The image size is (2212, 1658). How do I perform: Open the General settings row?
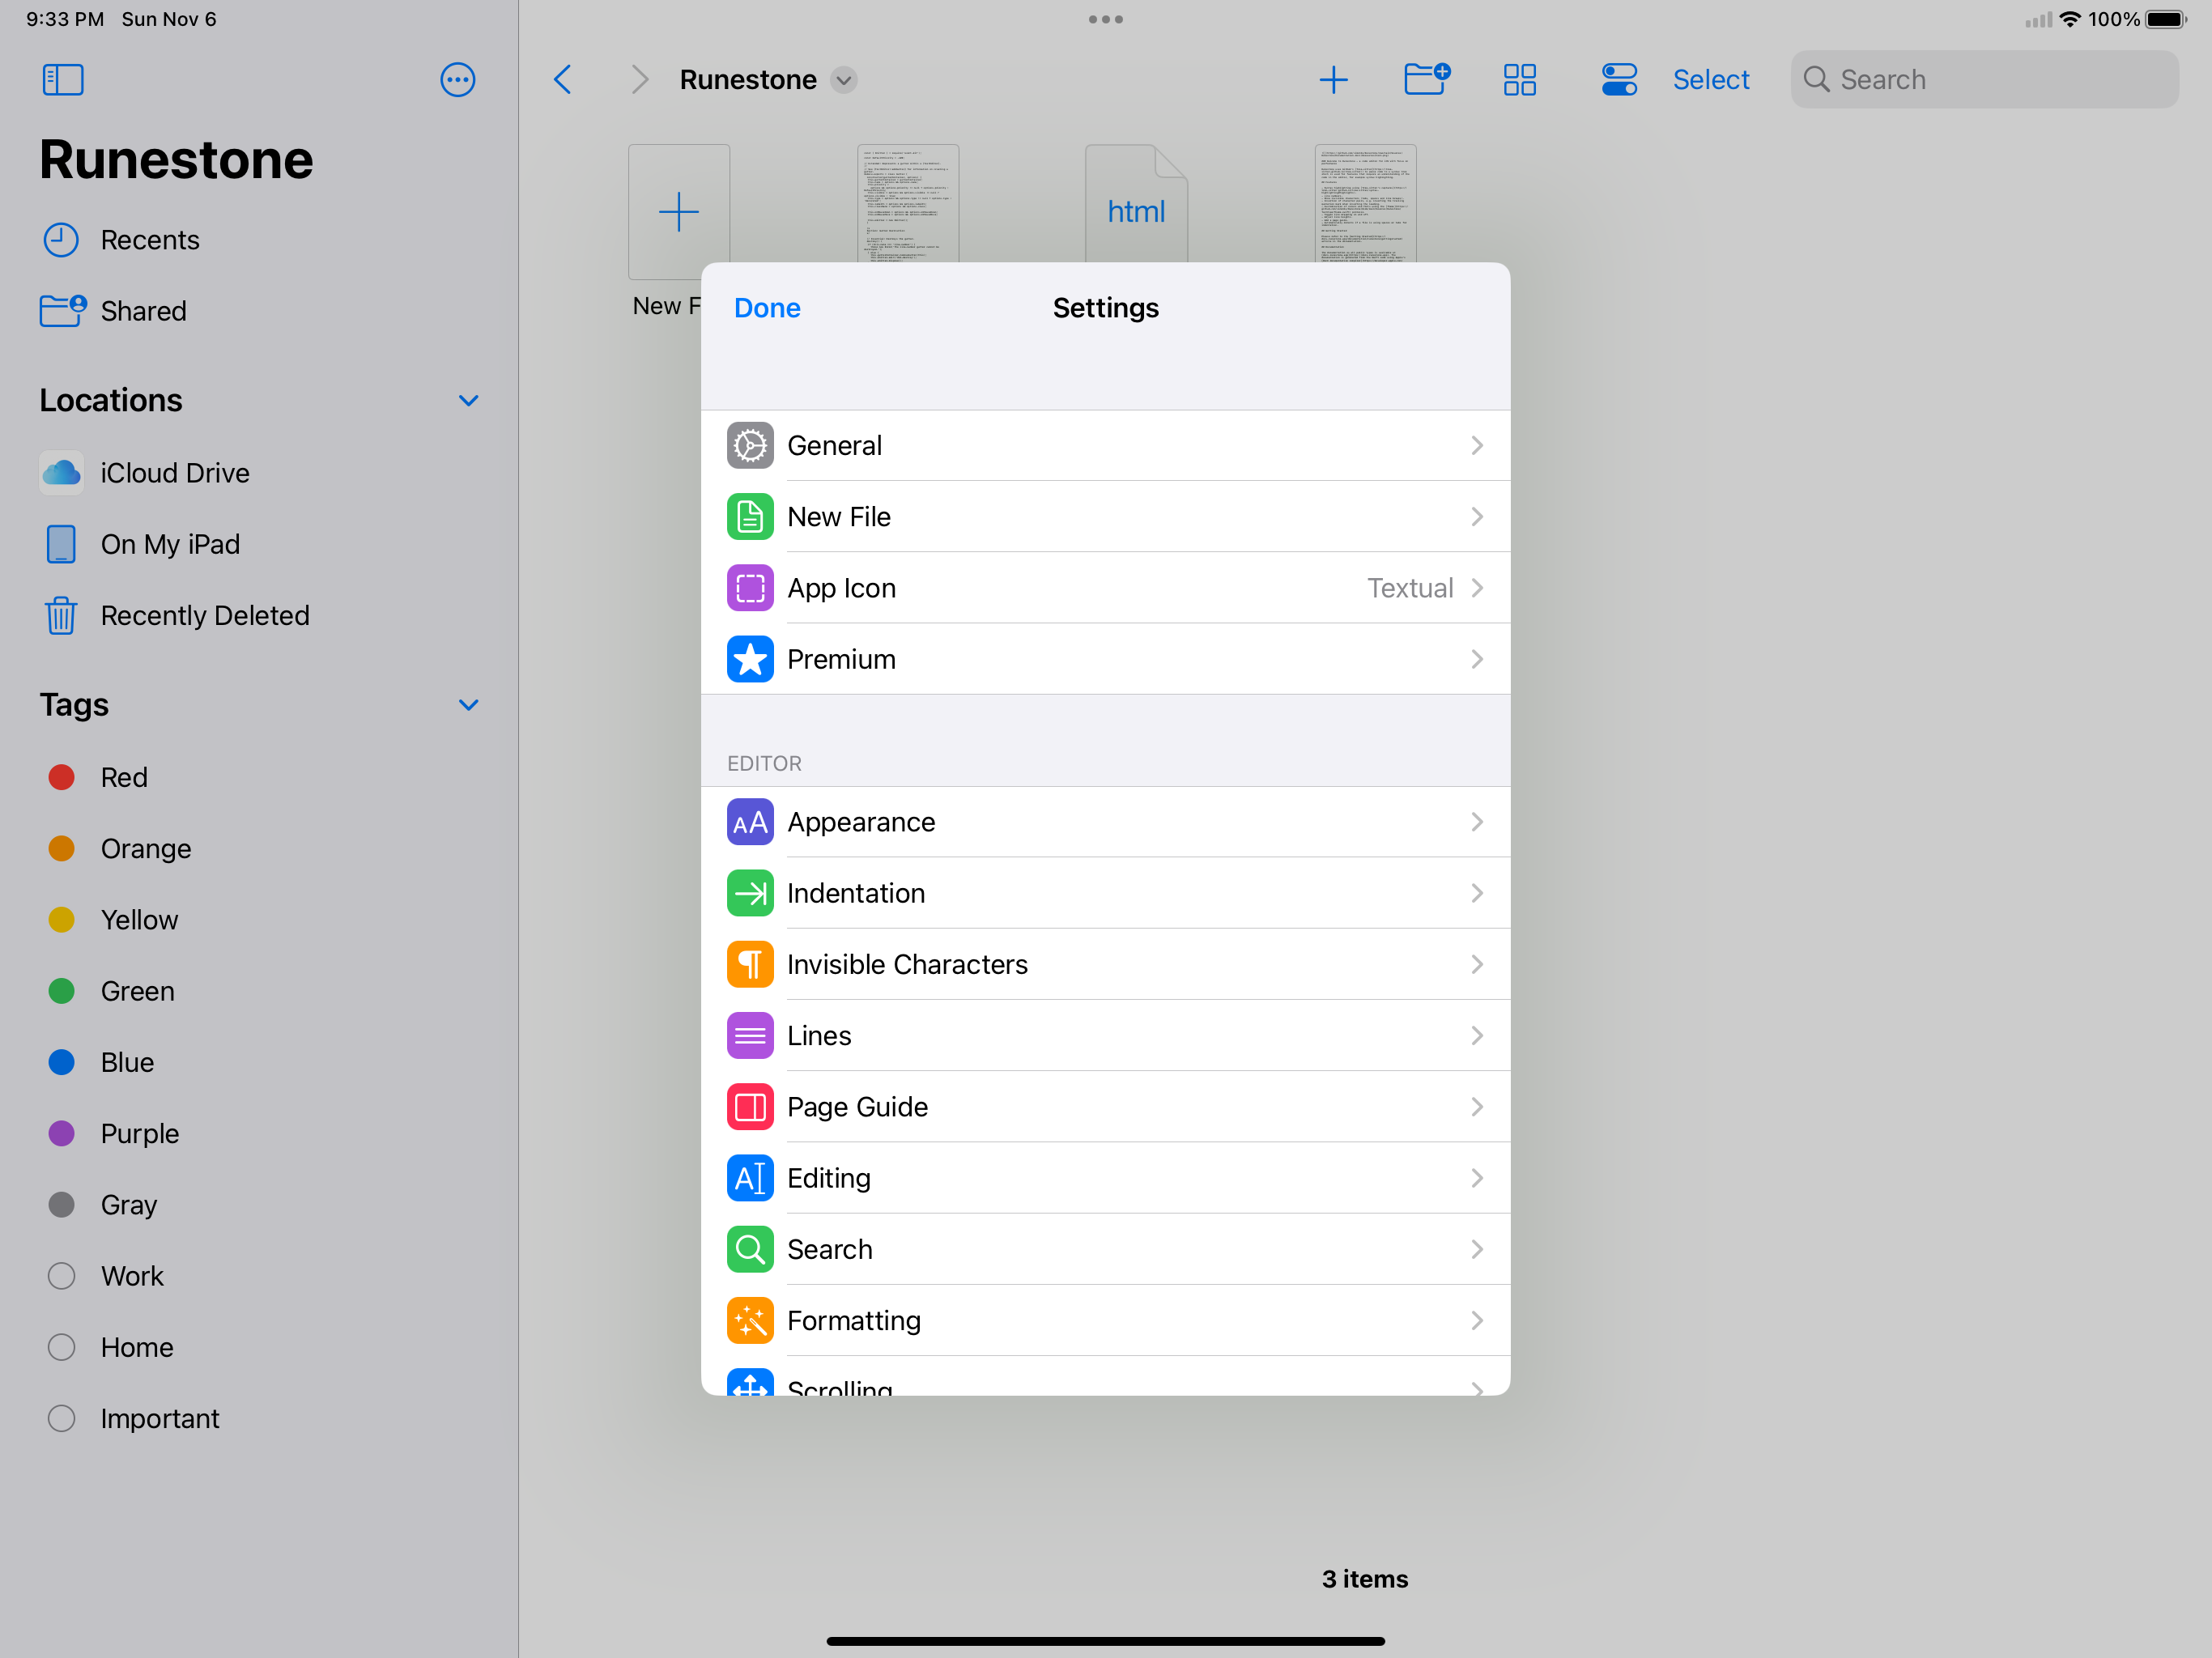1104,446
